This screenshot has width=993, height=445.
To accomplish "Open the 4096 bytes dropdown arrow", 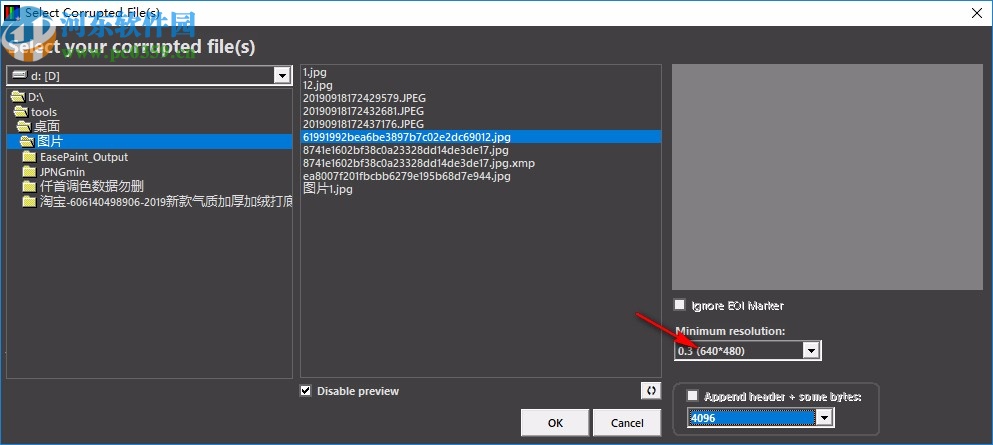I will click(x=823, y=418).
